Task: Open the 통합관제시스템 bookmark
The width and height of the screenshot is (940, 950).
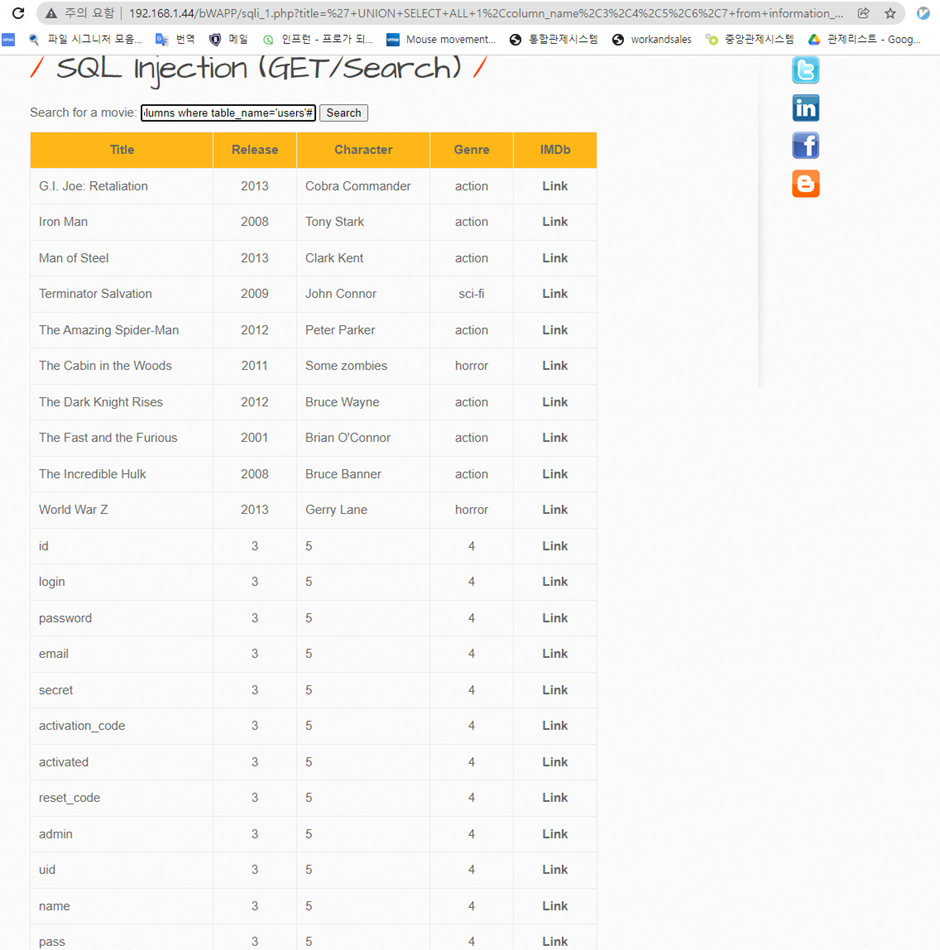Action: coord(553,39)
